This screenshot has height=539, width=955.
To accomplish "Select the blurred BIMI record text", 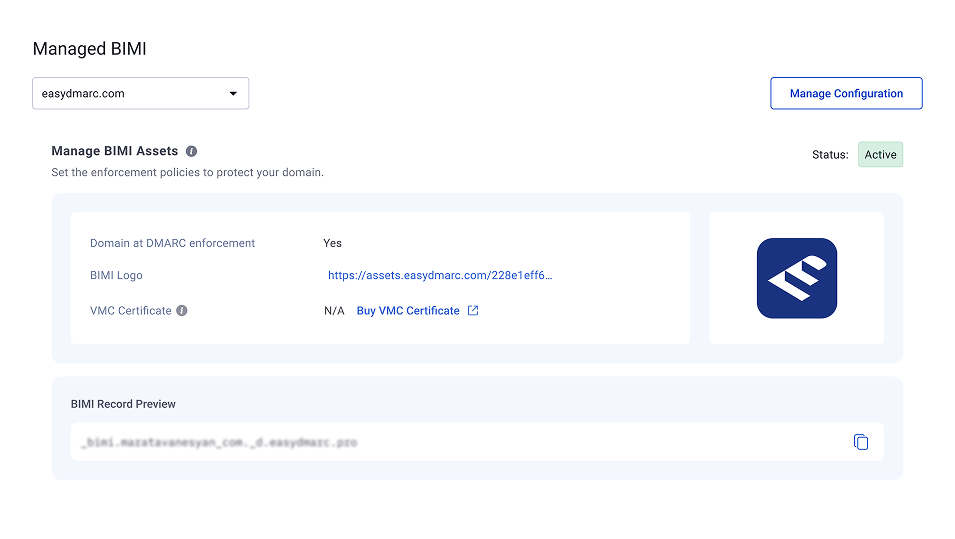I will (219, 442).
